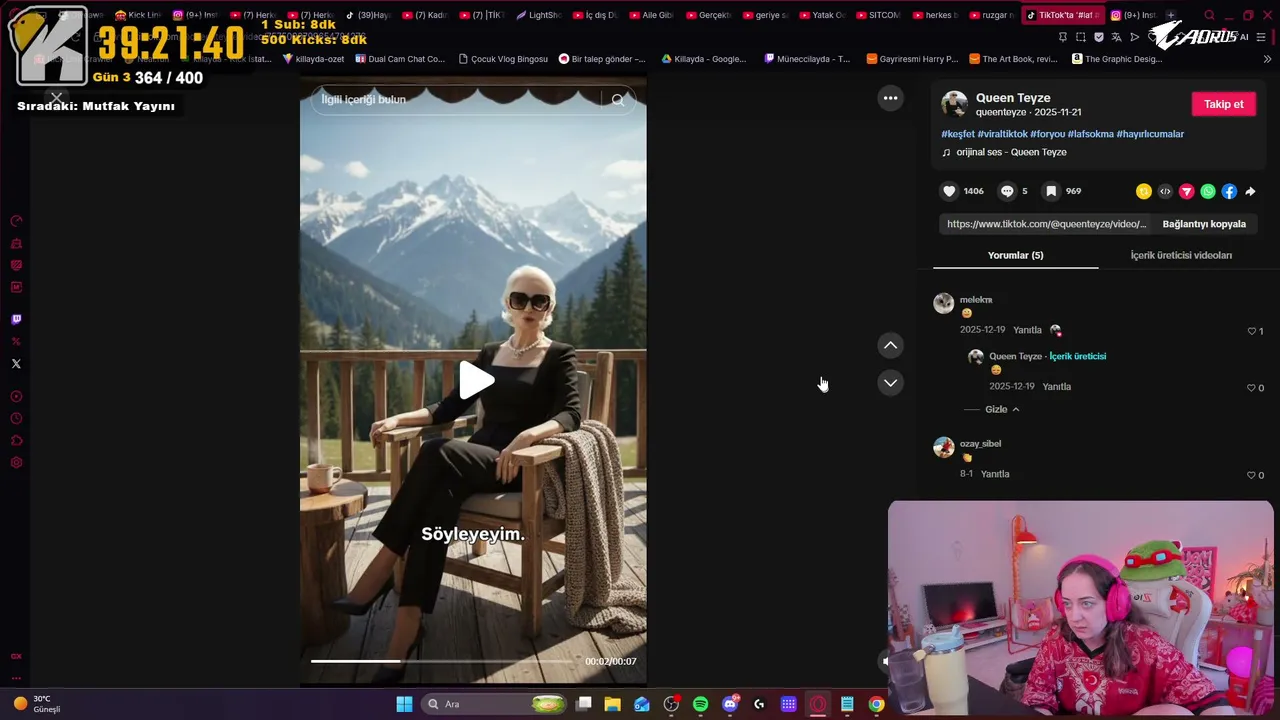Screen dimensions: 1280x720
Task: Open 'The Art Book, revi...' bookmark
Action: [1013, 59]
